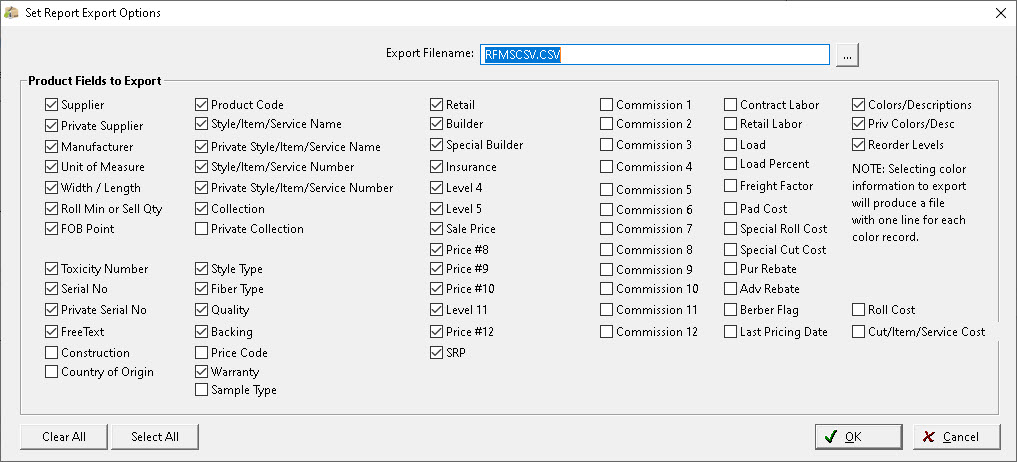The height and width of the screenshot is (462, 1017).
Task: Uncheck Width / Length checkbox
Action: point(51,188)
